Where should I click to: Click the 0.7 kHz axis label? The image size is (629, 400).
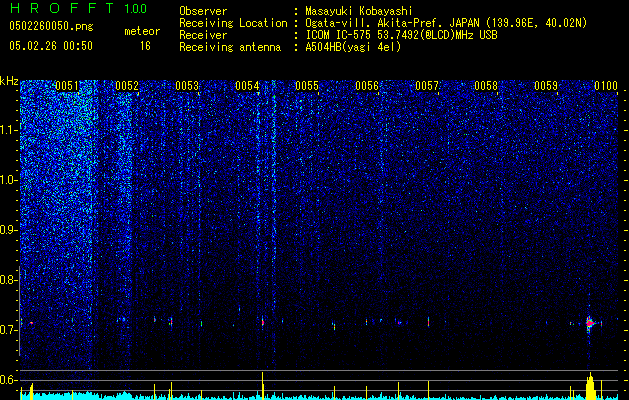coord(8,329)
